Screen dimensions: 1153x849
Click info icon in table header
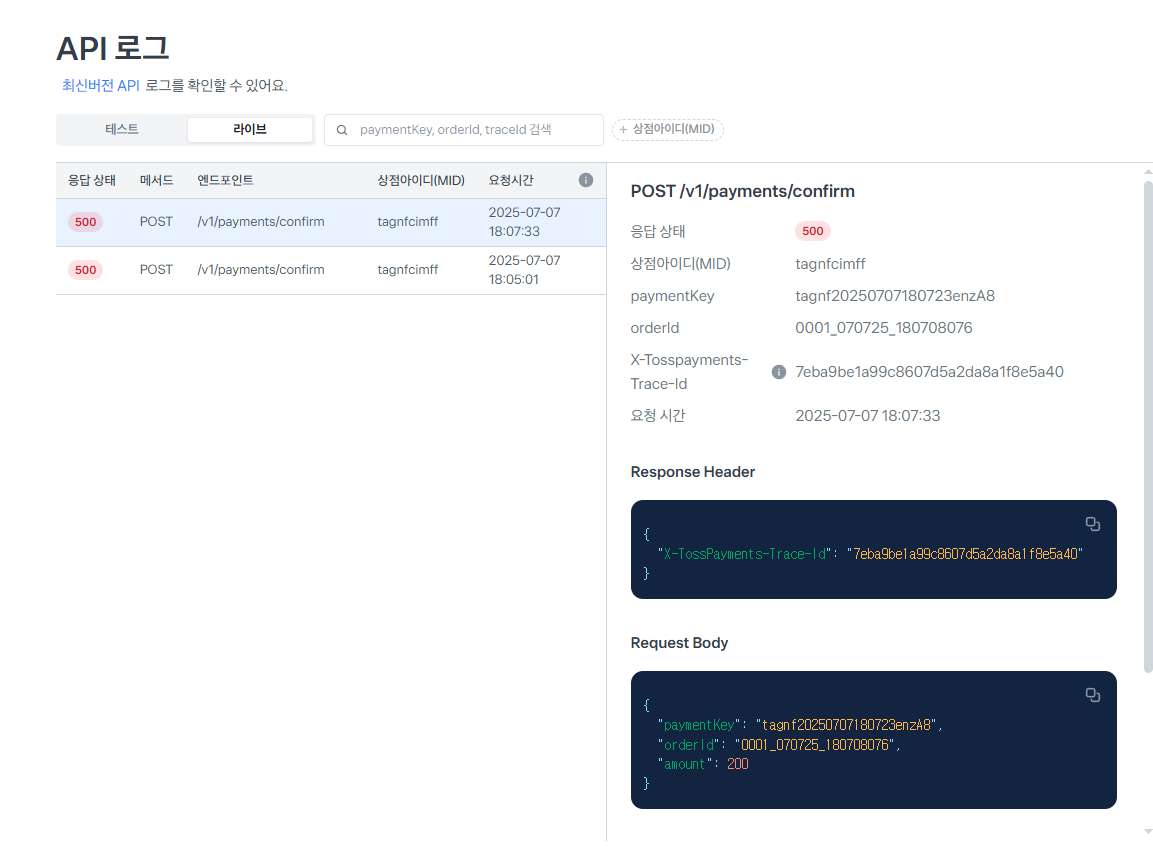coord(586,180)
